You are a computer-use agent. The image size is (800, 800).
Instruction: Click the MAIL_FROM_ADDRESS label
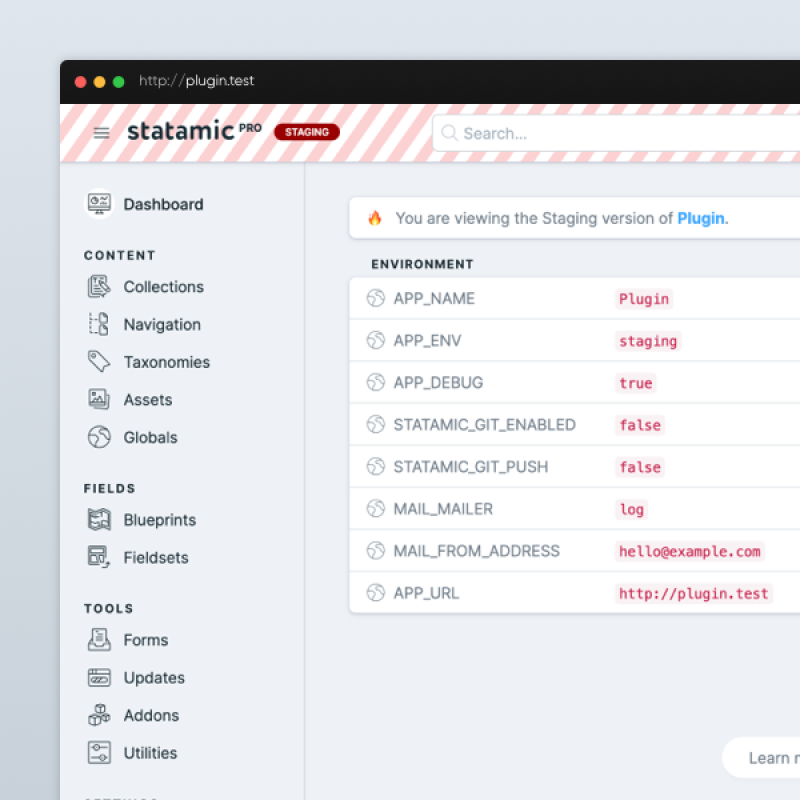pyautogui.click(x=477, y=551)
